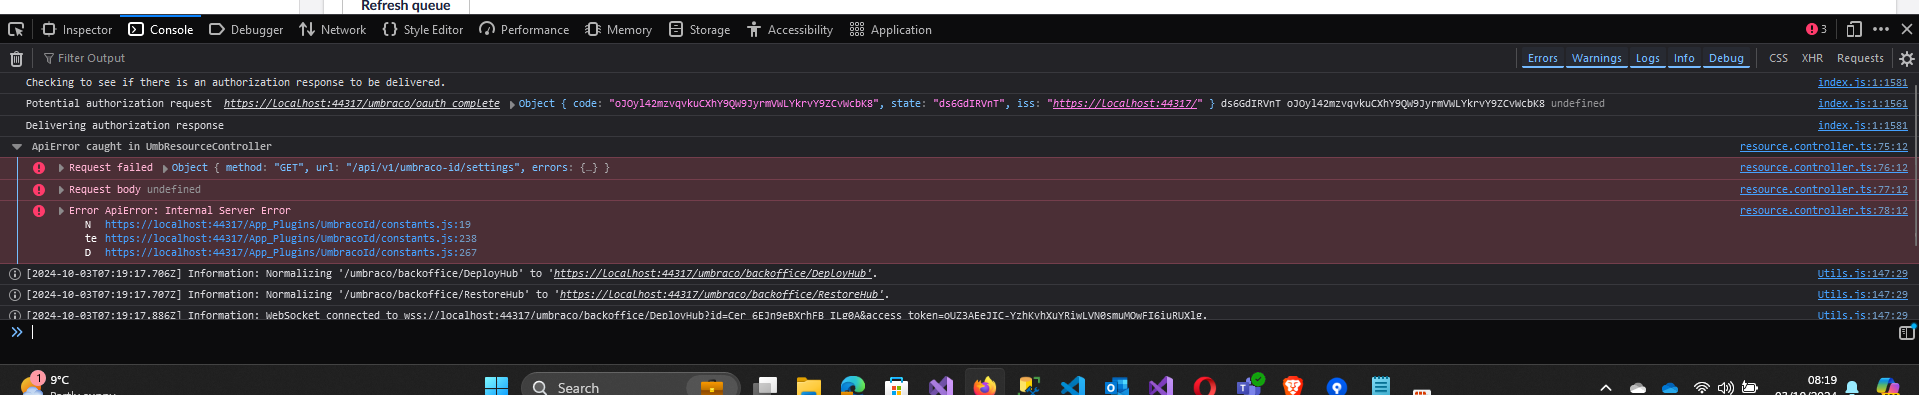
Task: Expand the authorization Object with code
Action: click(513, 104)
